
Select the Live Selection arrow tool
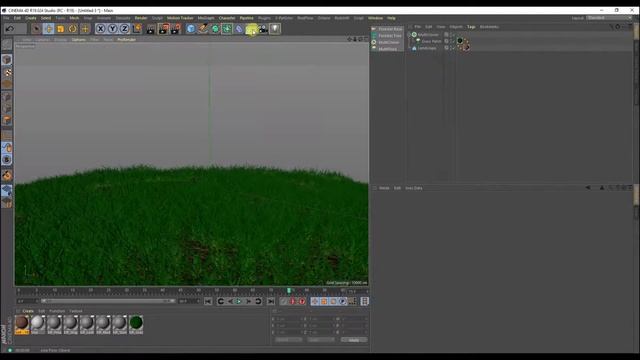coord(36,29)
